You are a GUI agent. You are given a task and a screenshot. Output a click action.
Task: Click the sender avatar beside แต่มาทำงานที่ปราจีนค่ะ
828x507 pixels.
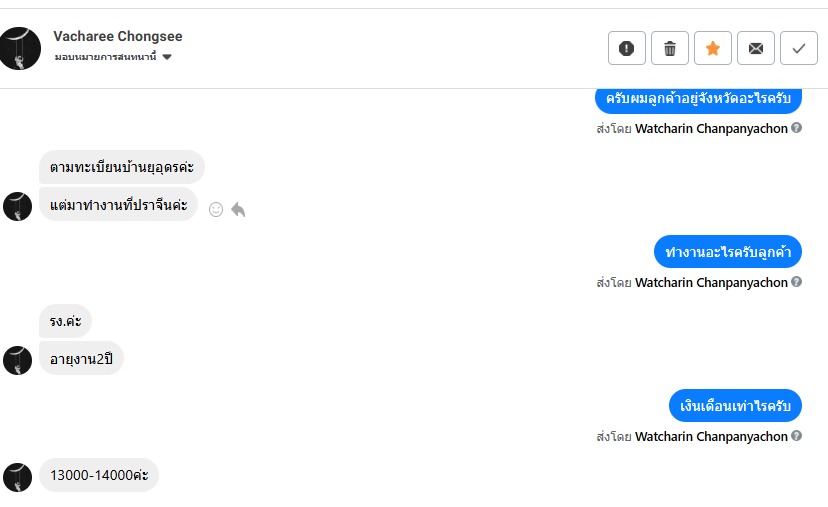(x=17, y=206)
